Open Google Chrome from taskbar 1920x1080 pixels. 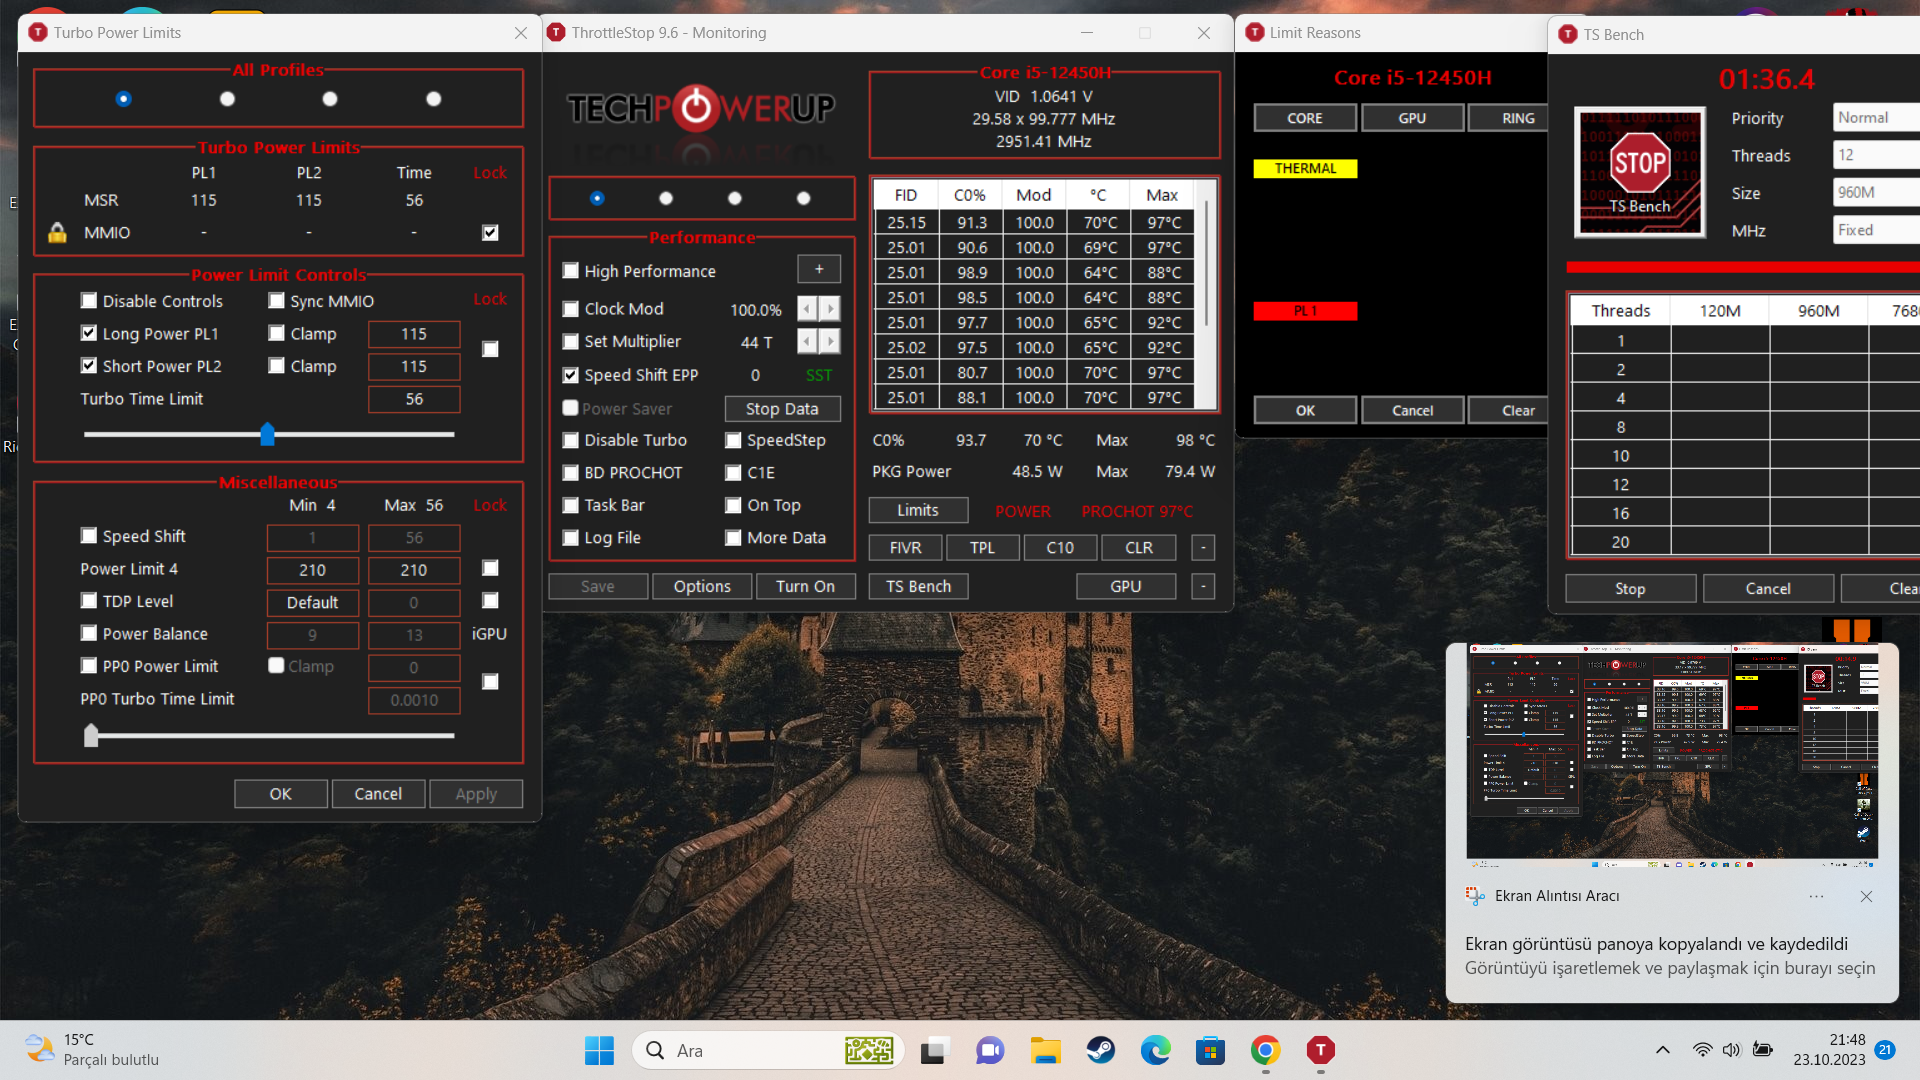(x=1265, y=1050)
